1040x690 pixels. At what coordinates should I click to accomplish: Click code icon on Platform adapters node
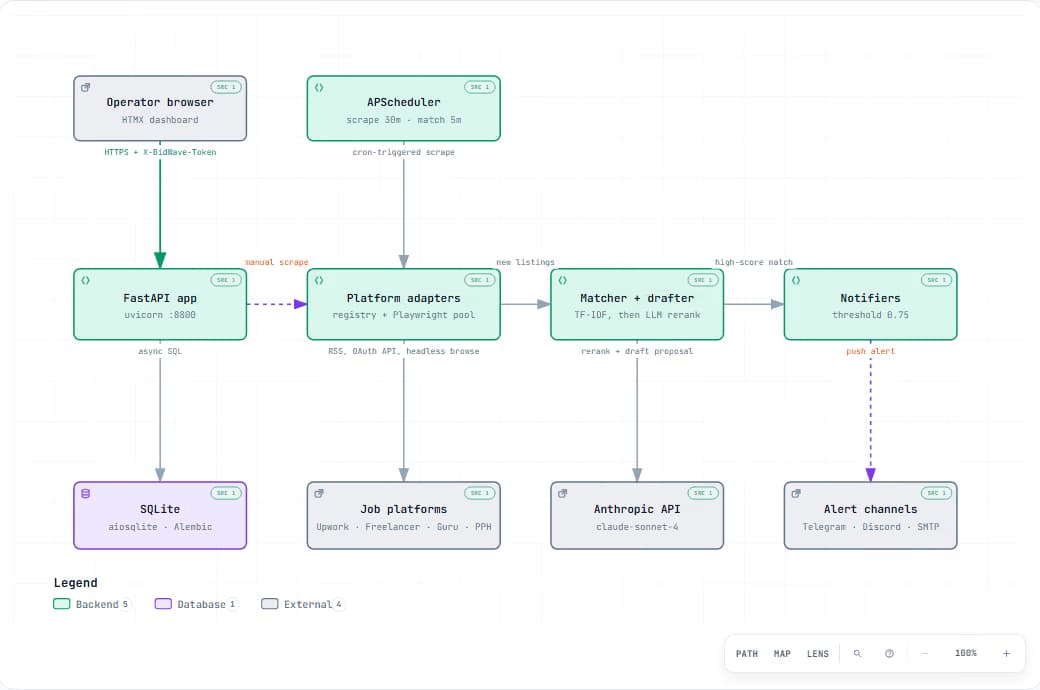coord(319,281)
